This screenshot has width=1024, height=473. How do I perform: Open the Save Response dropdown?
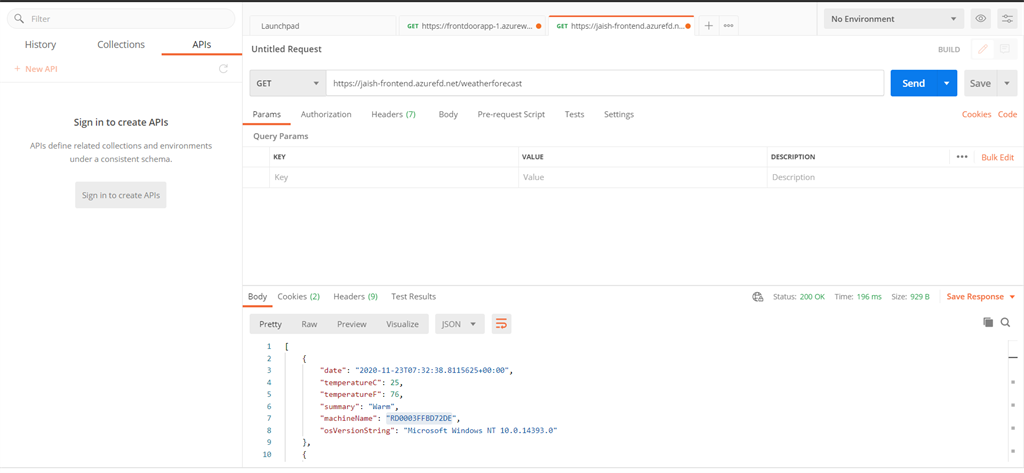[x=981, y=297]
